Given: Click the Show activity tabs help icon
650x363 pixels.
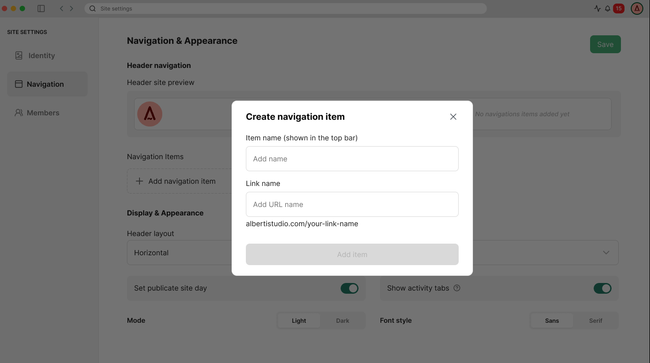Looking at the screenshot, I should click(x=457, y=288).
